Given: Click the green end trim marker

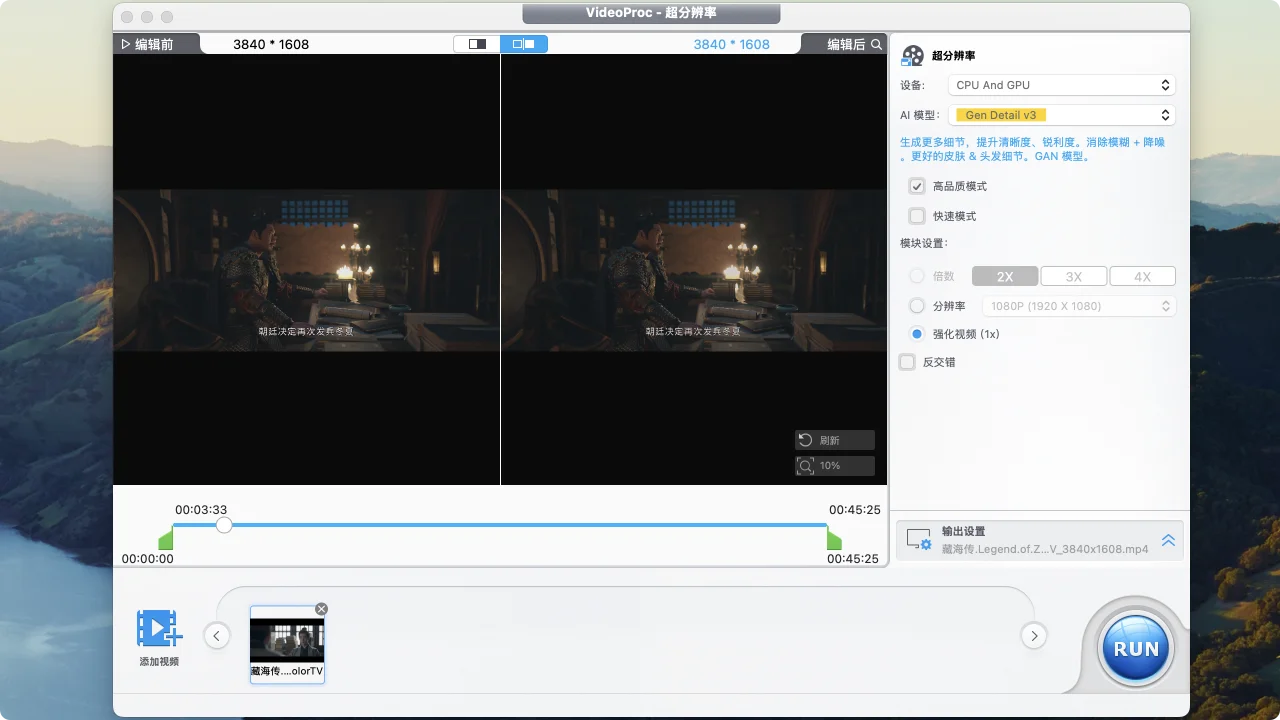Looking at the screenshot, I should click(x=834, y=539).
